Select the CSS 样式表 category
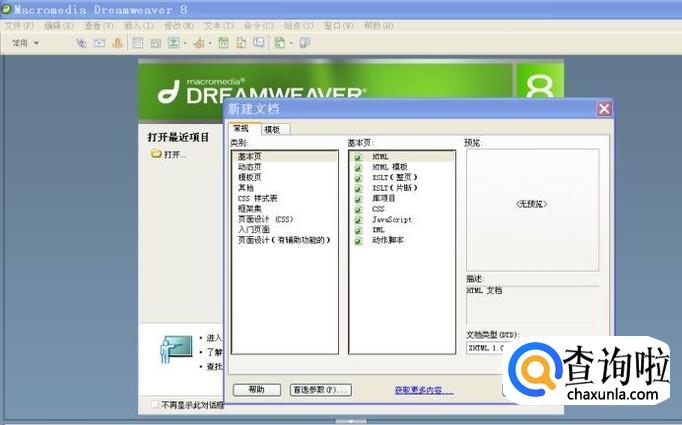The image size is (682, 425). (257, 198)
